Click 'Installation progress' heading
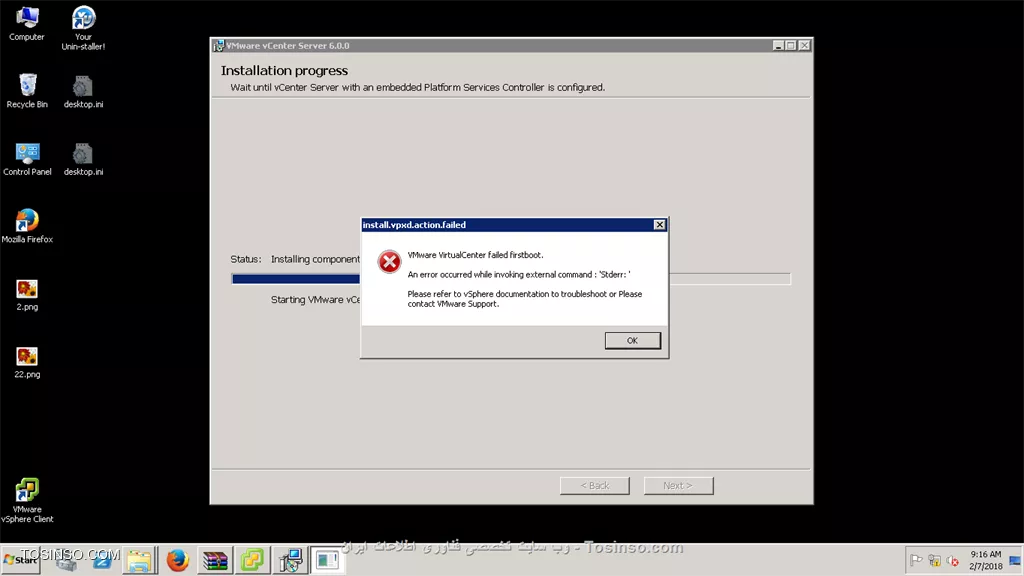 click(284, 71)
